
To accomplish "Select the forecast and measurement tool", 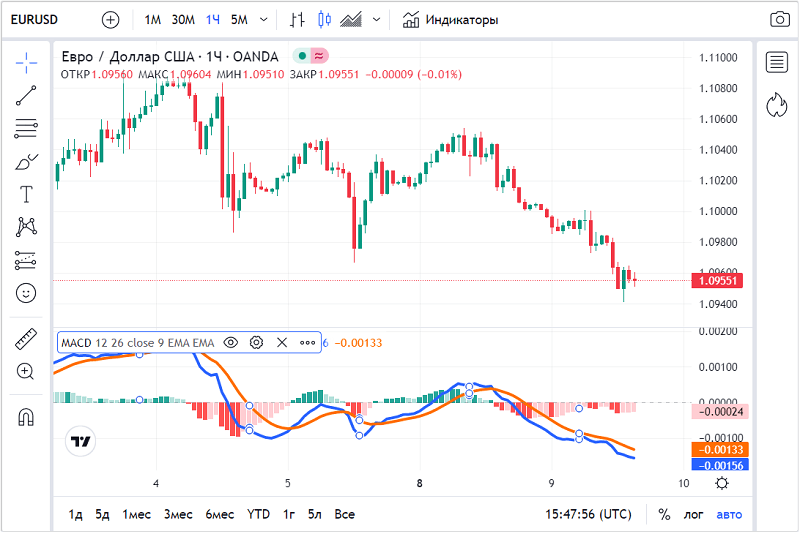I will pos(26,260).
